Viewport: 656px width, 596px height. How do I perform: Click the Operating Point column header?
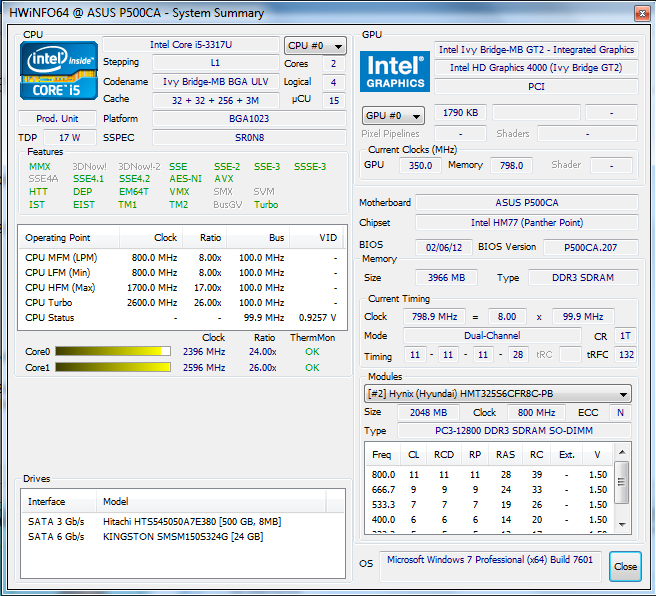click(x=69, y=238)
